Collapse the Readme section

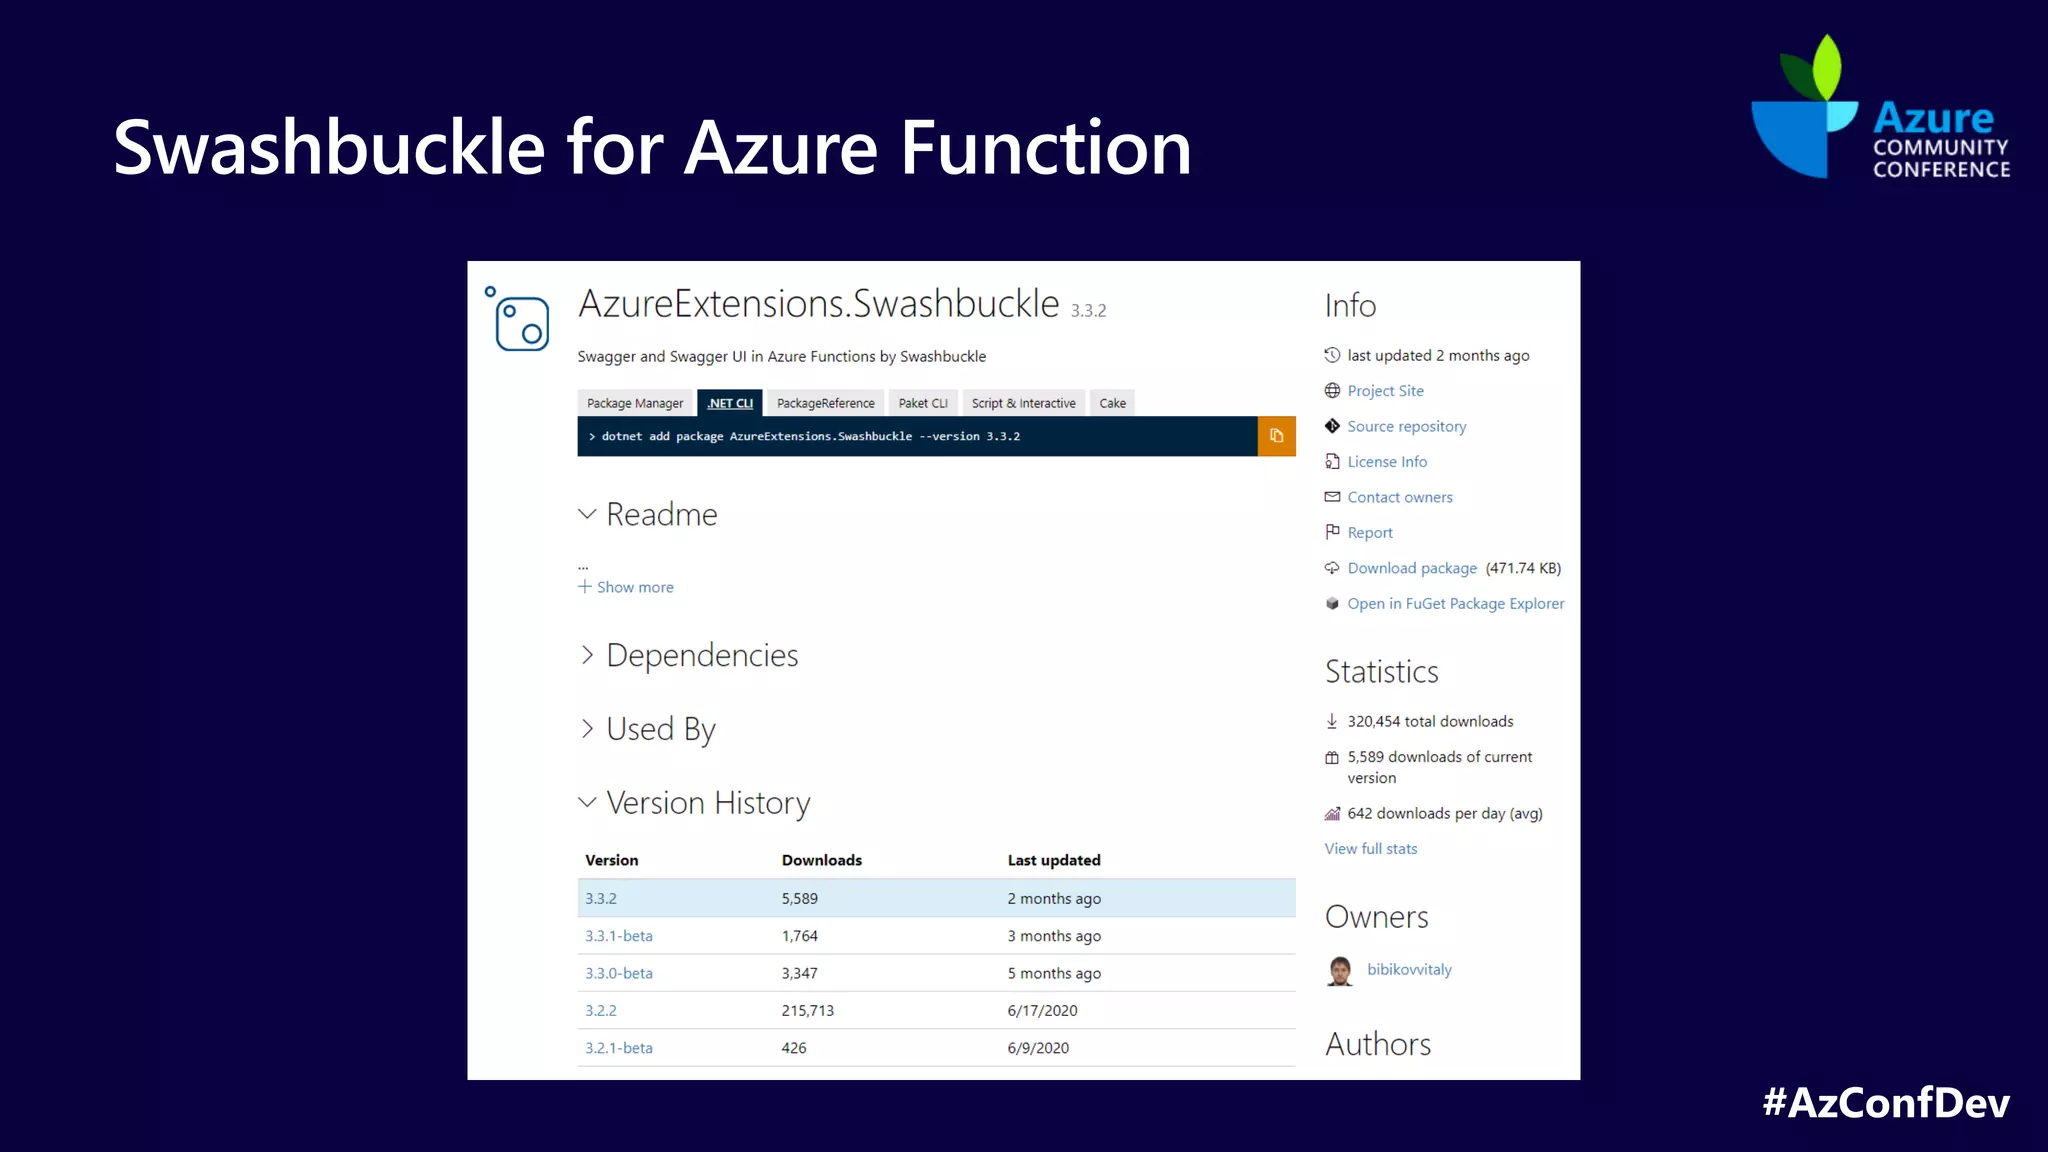(587, 514)
